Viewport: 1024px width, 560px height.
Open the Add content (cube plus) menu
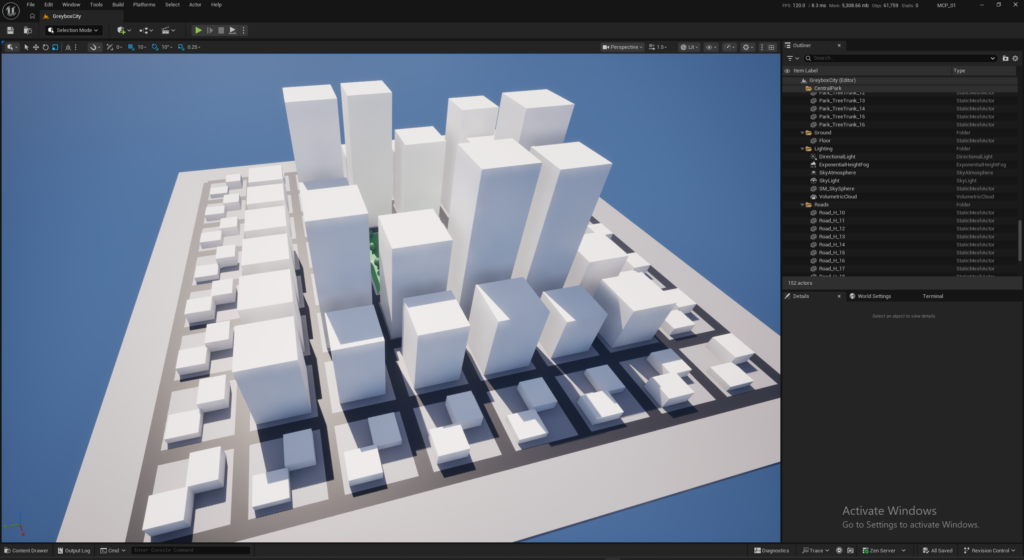[123, 30]
